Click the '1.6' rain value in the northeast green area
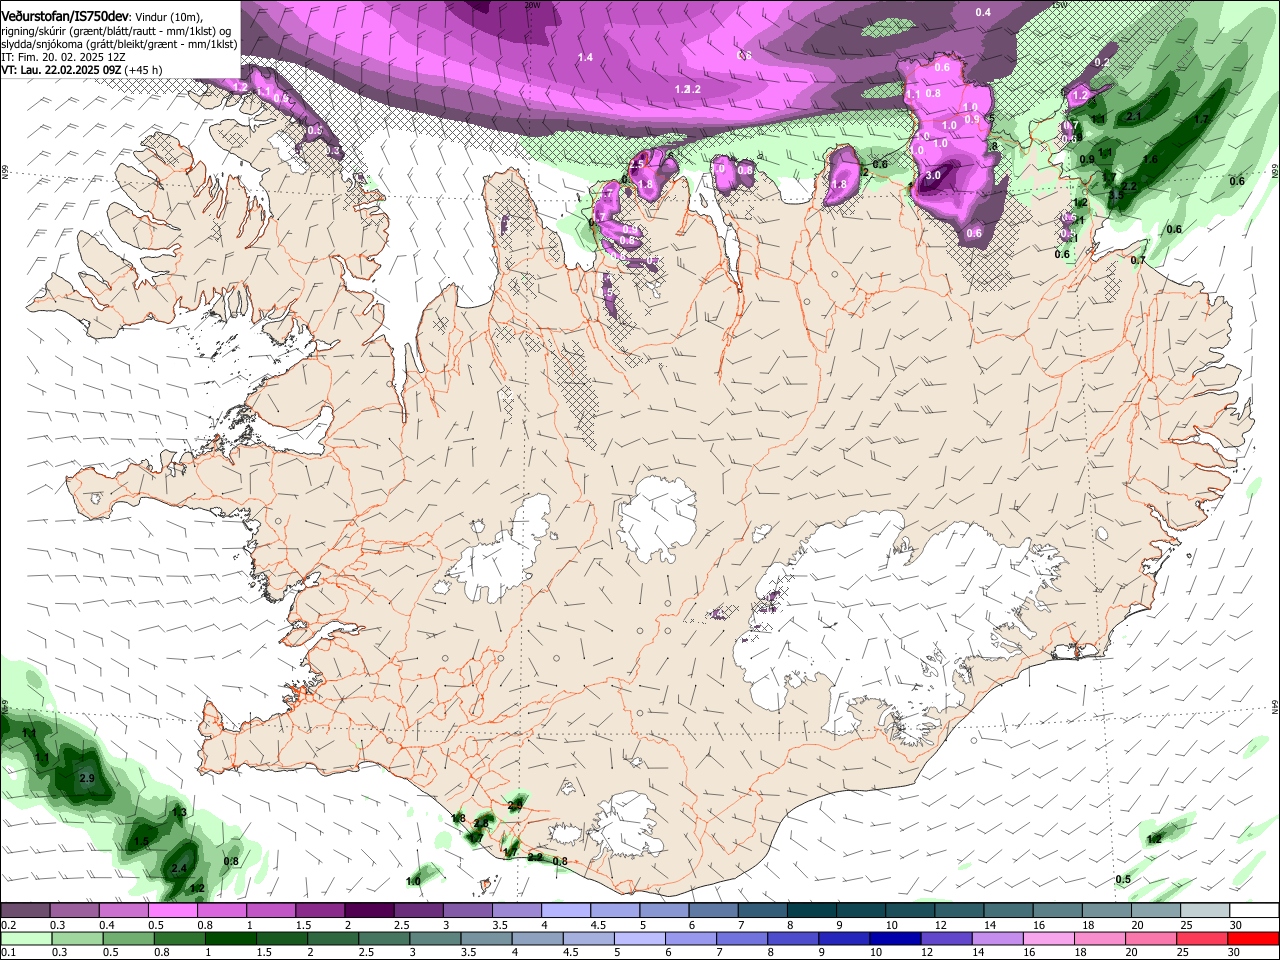The height and width of the screenshot is (960, 1280). pyautogui.click(x=1150, y=160)
